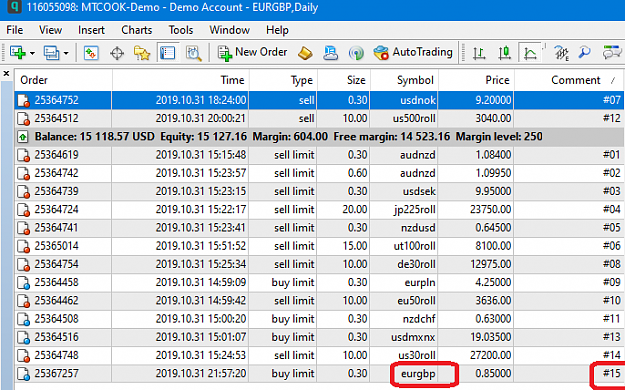
Task: Sort by the Size column header
Action: point(344,80)
